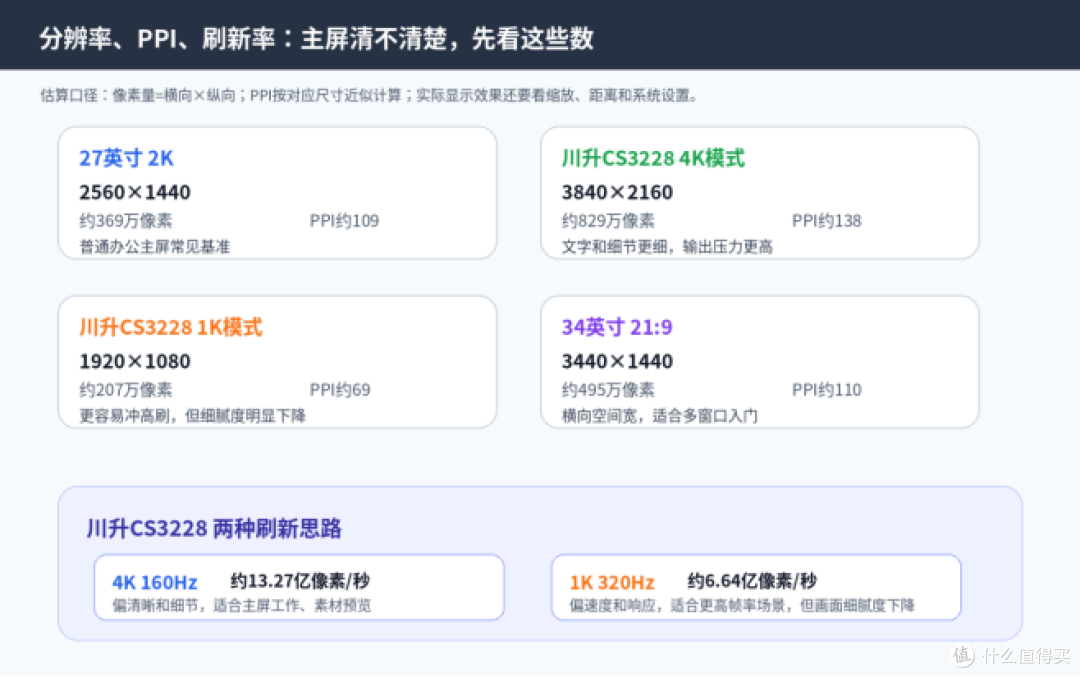Select the 27英寸 2K card title
Screen dimensions: 1080x678
click(126, 158)
